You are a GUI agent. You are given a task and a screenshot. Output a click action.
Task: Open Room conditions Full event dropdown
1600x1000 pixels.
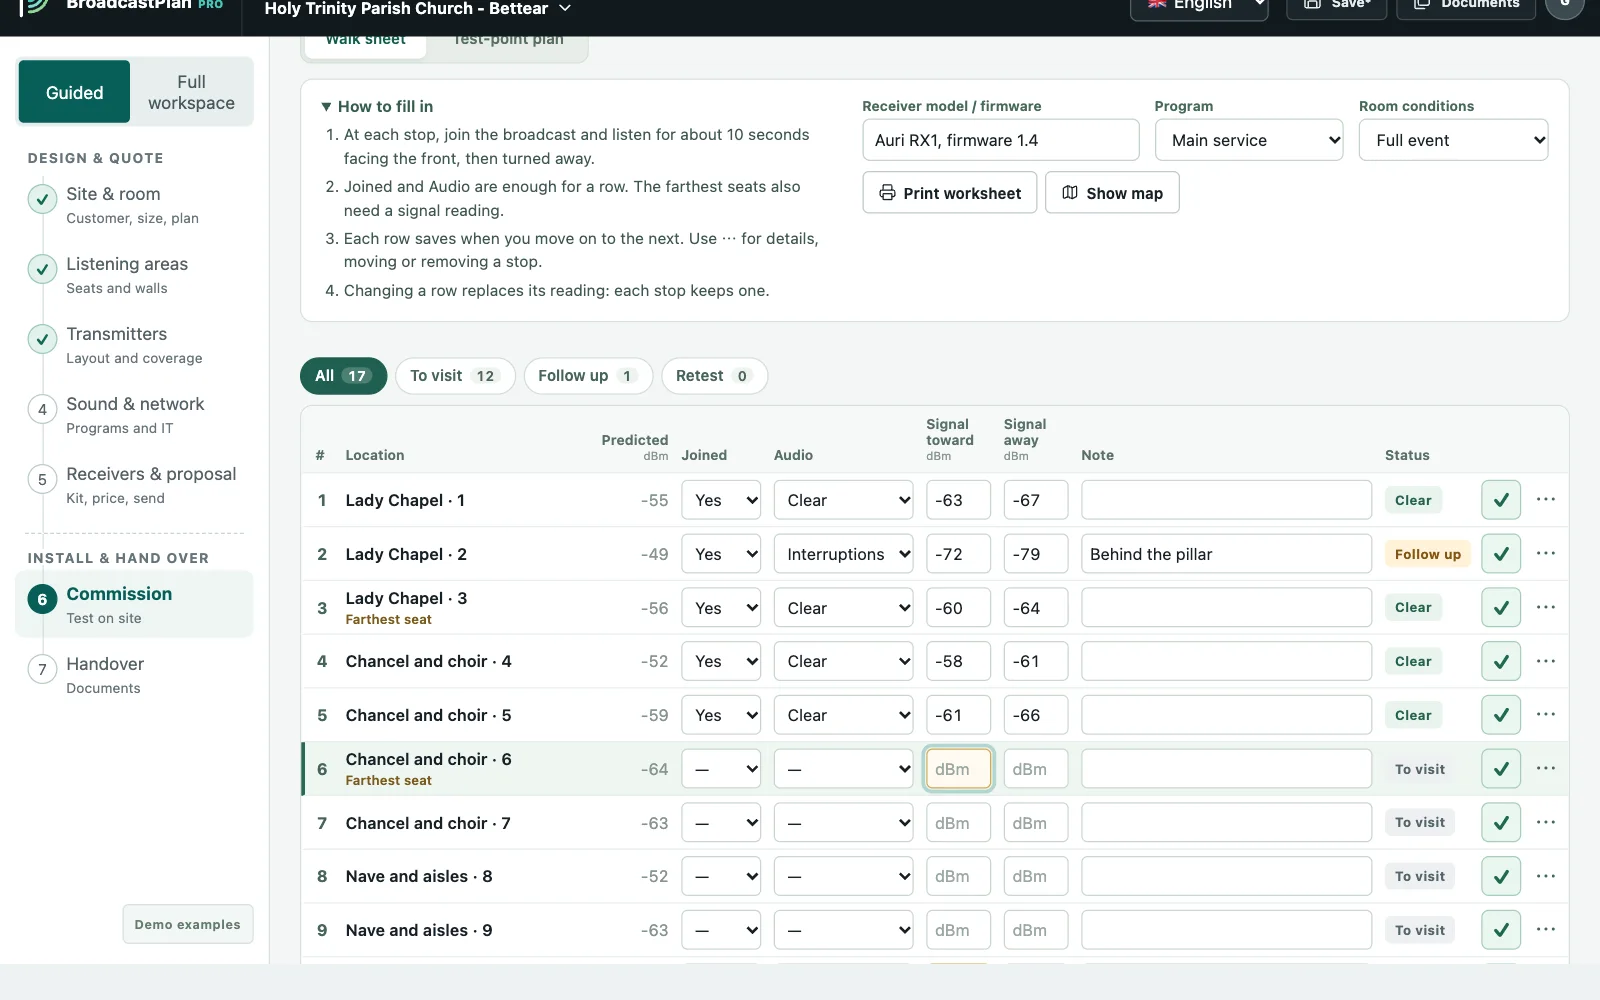1453,140
